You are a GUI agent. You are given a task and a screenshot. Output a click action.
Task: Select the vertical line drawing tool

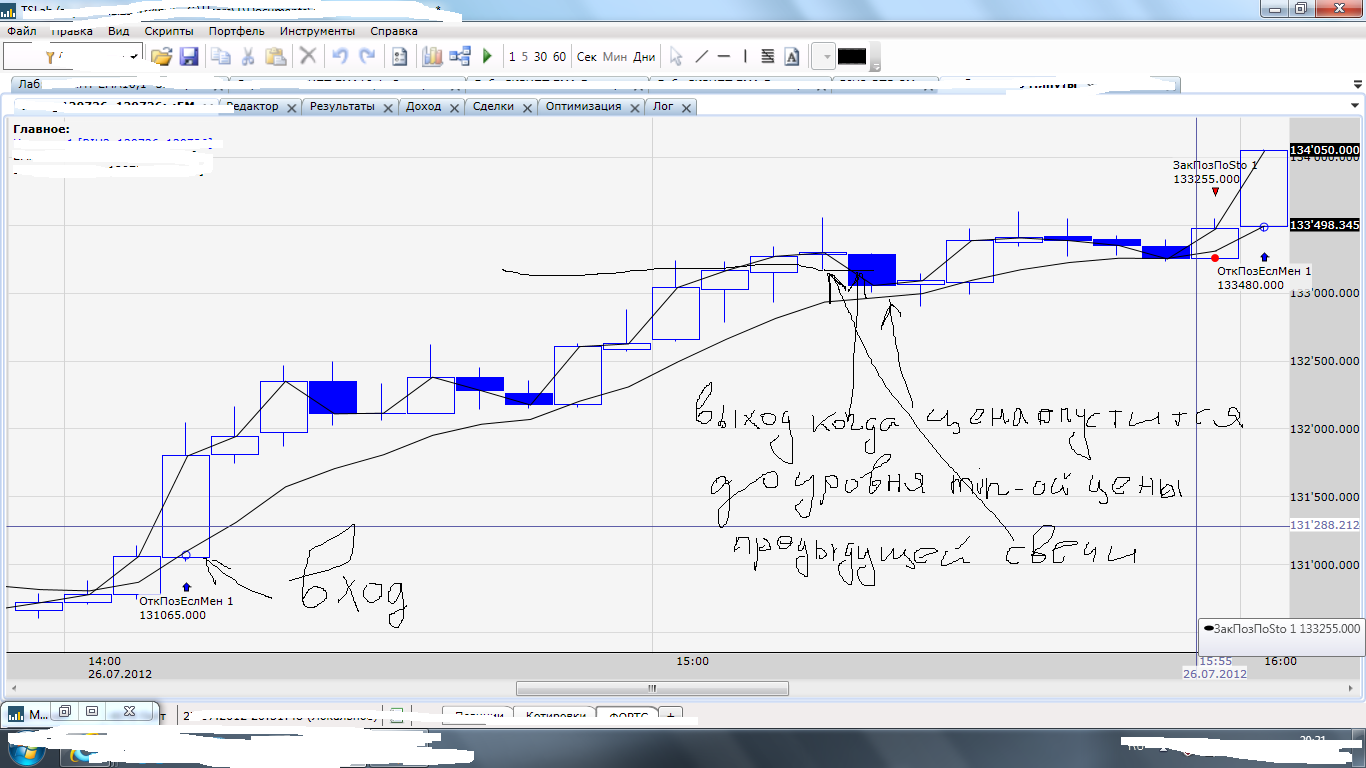[745, 57]
